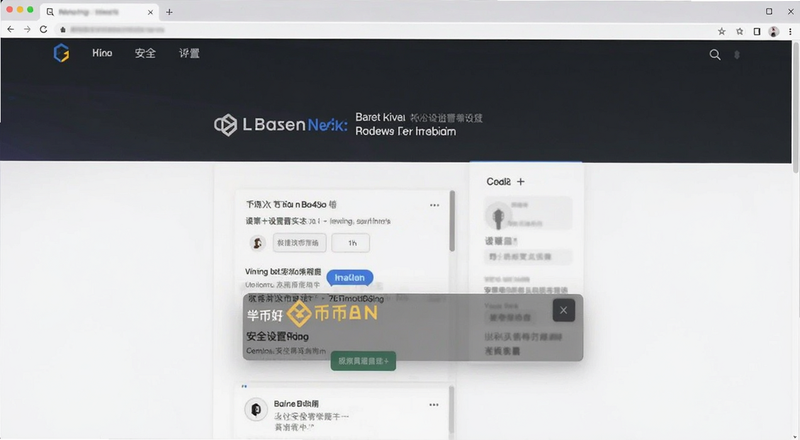The width and height of the screenshot is (800, 440).
Task: Click the green button under popup
Action: (363, 361)
